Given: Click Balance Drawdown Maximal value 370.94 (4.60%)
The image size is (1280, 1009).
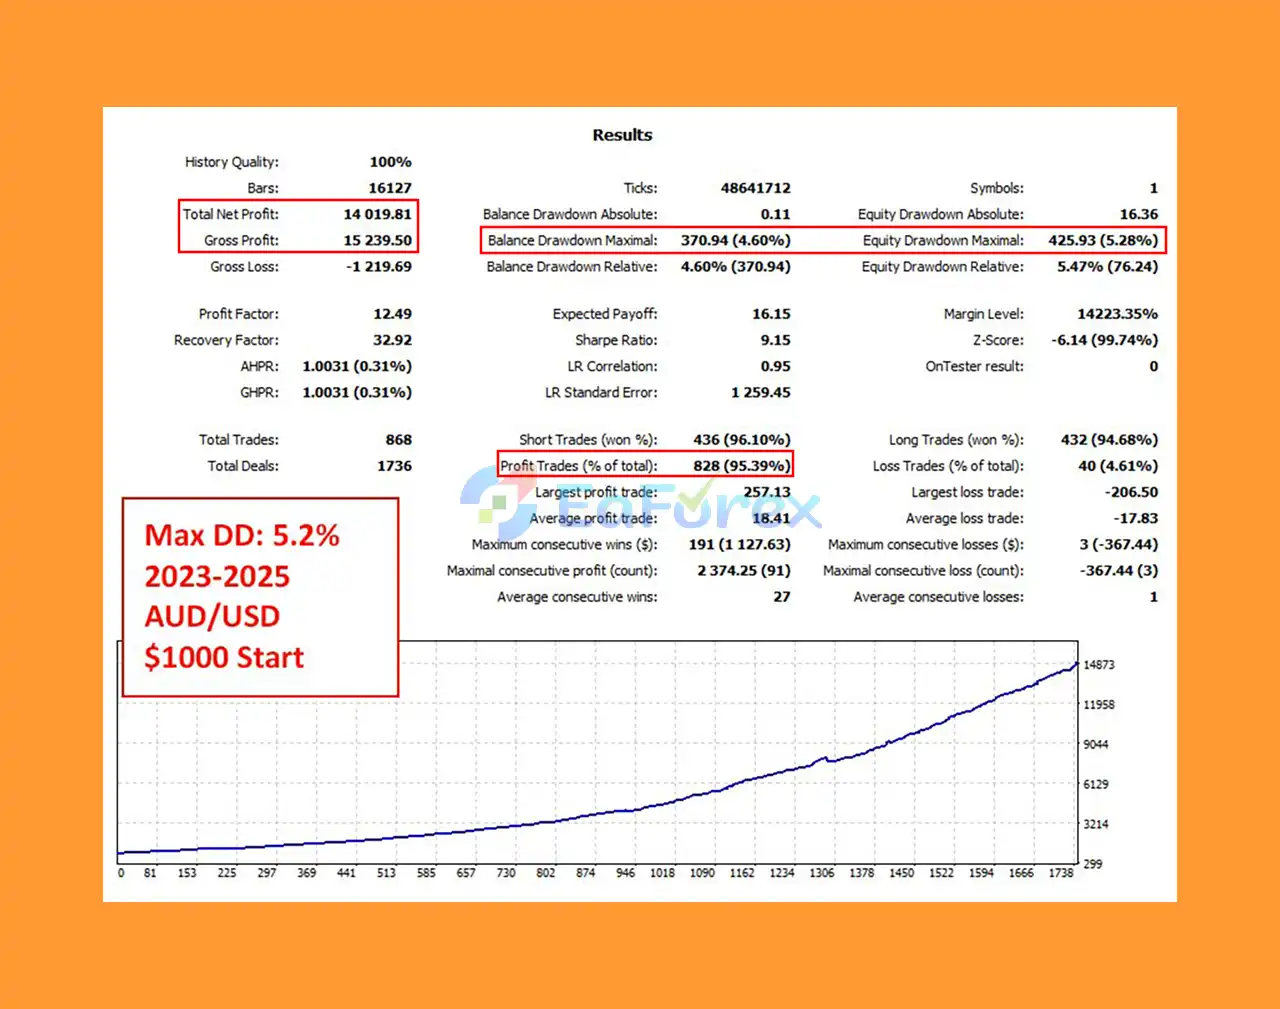Looking at the screenshot, I should 735,240.
